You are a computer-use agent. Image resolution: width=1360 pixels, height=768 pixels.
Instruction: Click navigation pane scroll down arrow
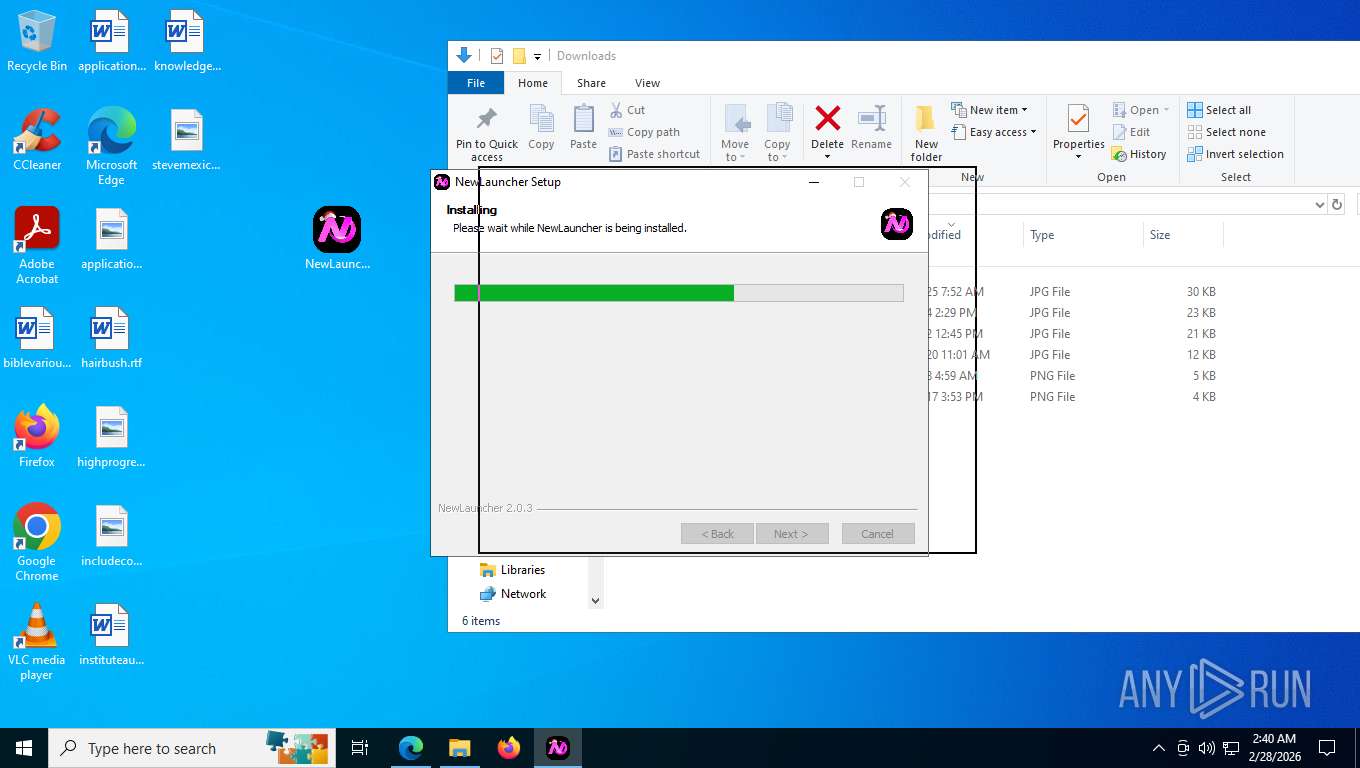[596, 601]
